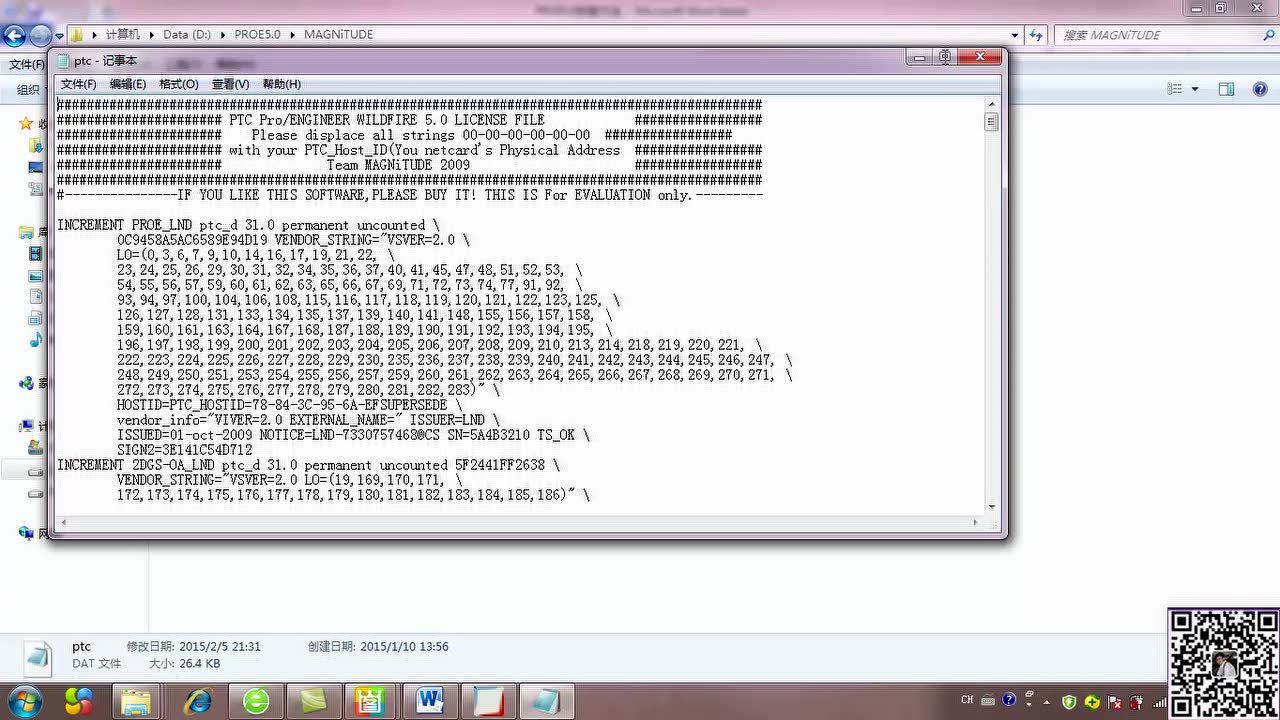Open Internet Explorer from the taskbar
This screenshot has width=1280, height=720.
[x=197, y=701]
